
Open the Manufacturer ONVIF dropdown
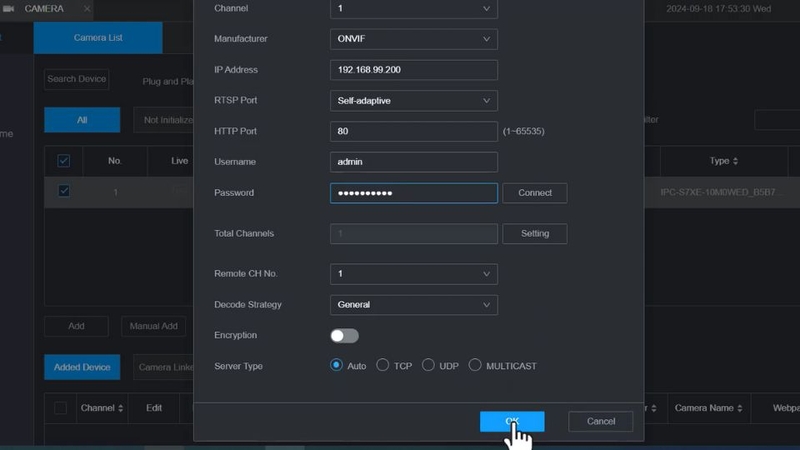coord(414,39)
